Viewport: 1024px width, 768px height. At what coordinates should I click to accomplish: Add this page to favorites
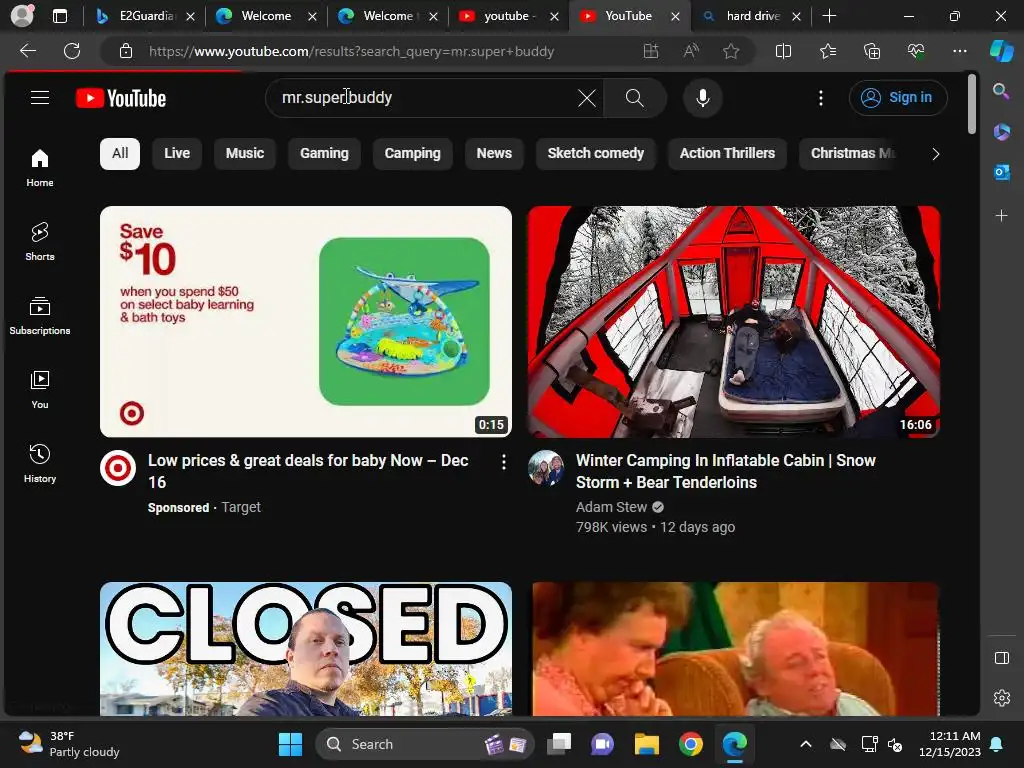tap(731, 51)
